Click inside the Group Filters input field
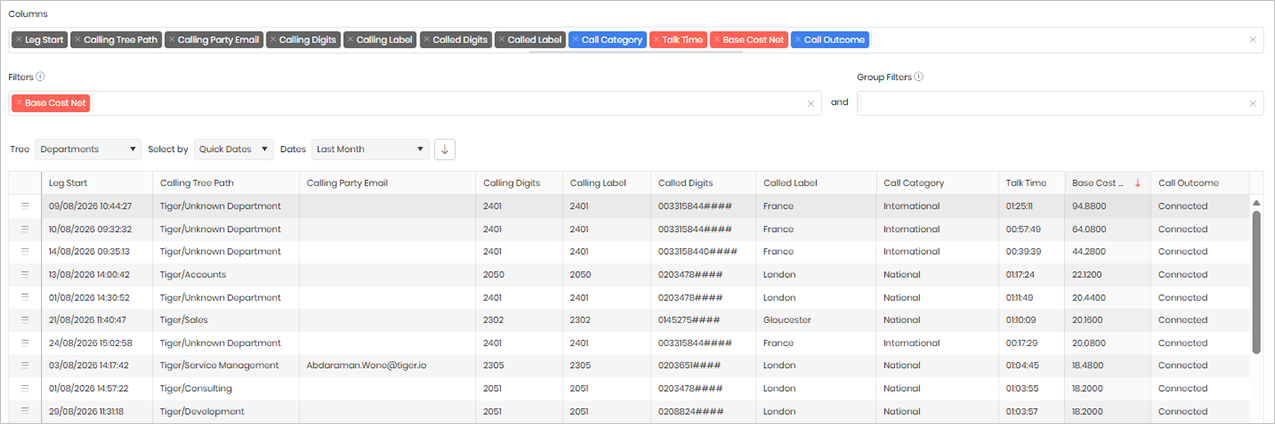This screenshot has height=424, width=1275. (x=1060, y=103)
